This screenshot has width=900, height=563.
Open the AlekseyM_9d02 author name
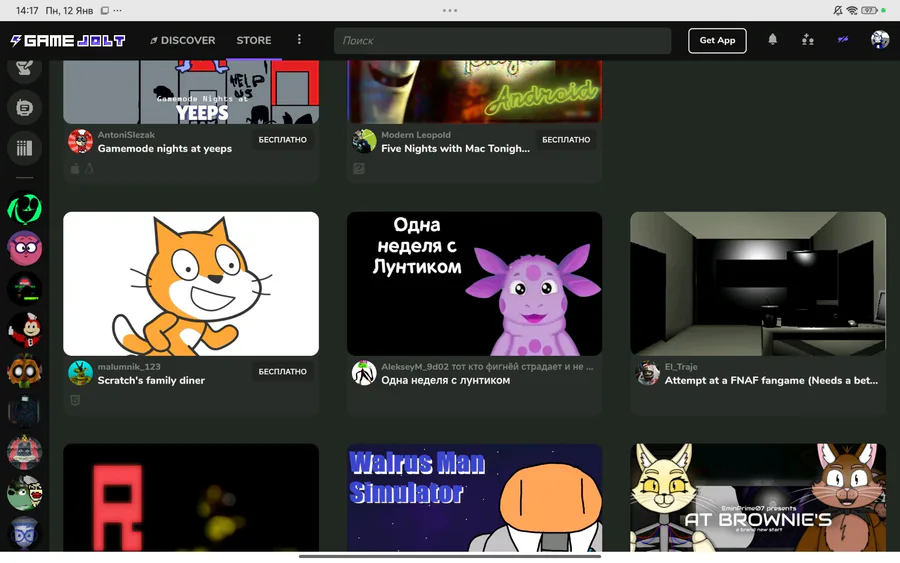[487, 367]
